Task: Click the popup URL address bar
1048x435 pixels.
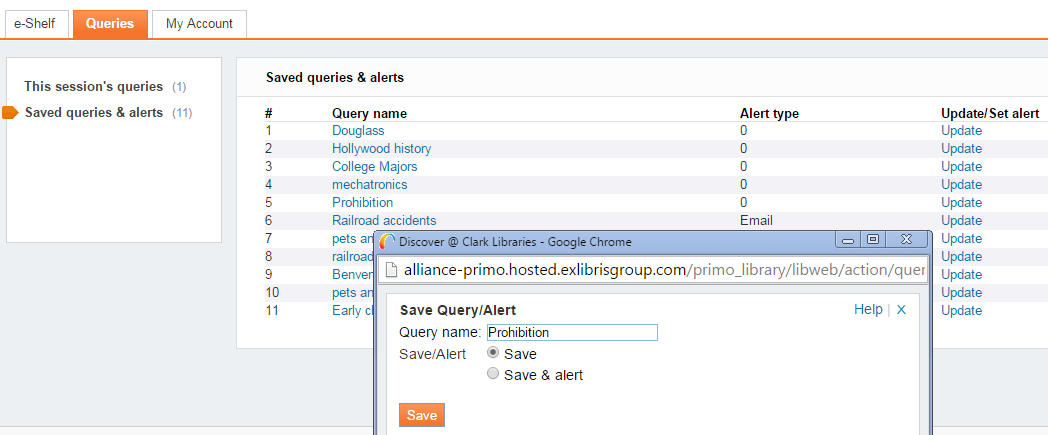Action: [660, 270]
